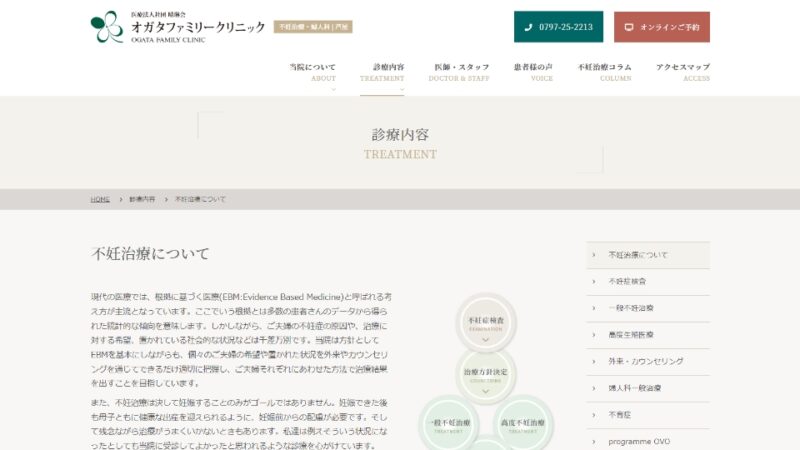This screenshot has width=800, height=450.
Task: Click the 不妊治療について page heading
Action: [151, 254]
